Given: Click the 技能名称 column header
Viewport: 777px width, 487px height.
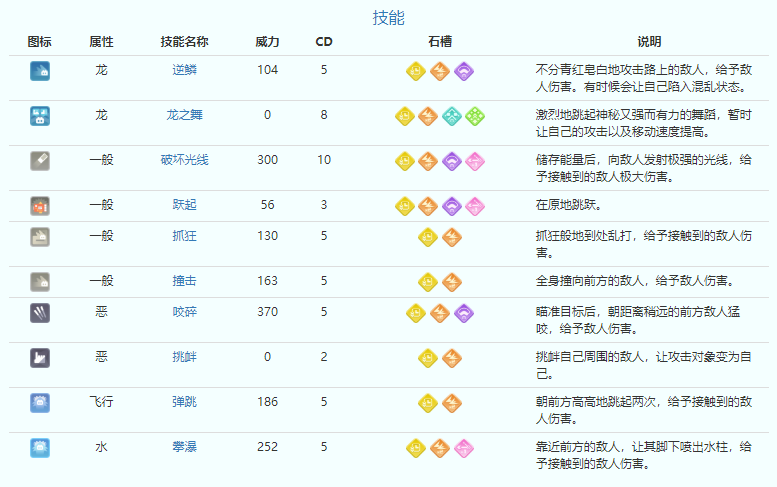Looking at the screenshot, I should 184,42.
